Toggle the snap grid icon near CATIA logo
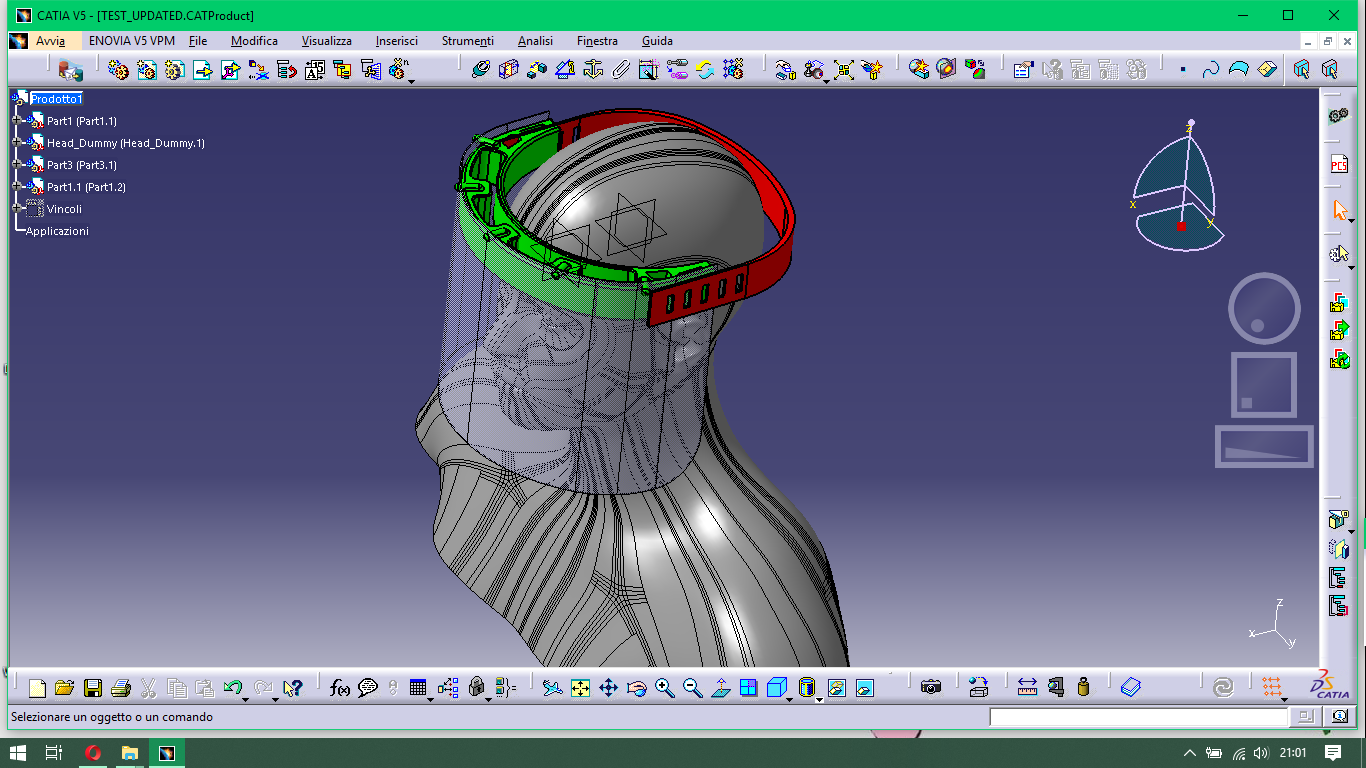Image resolution: width=1366 pixels, height=768 pixels. click(x=1271, y=688)
